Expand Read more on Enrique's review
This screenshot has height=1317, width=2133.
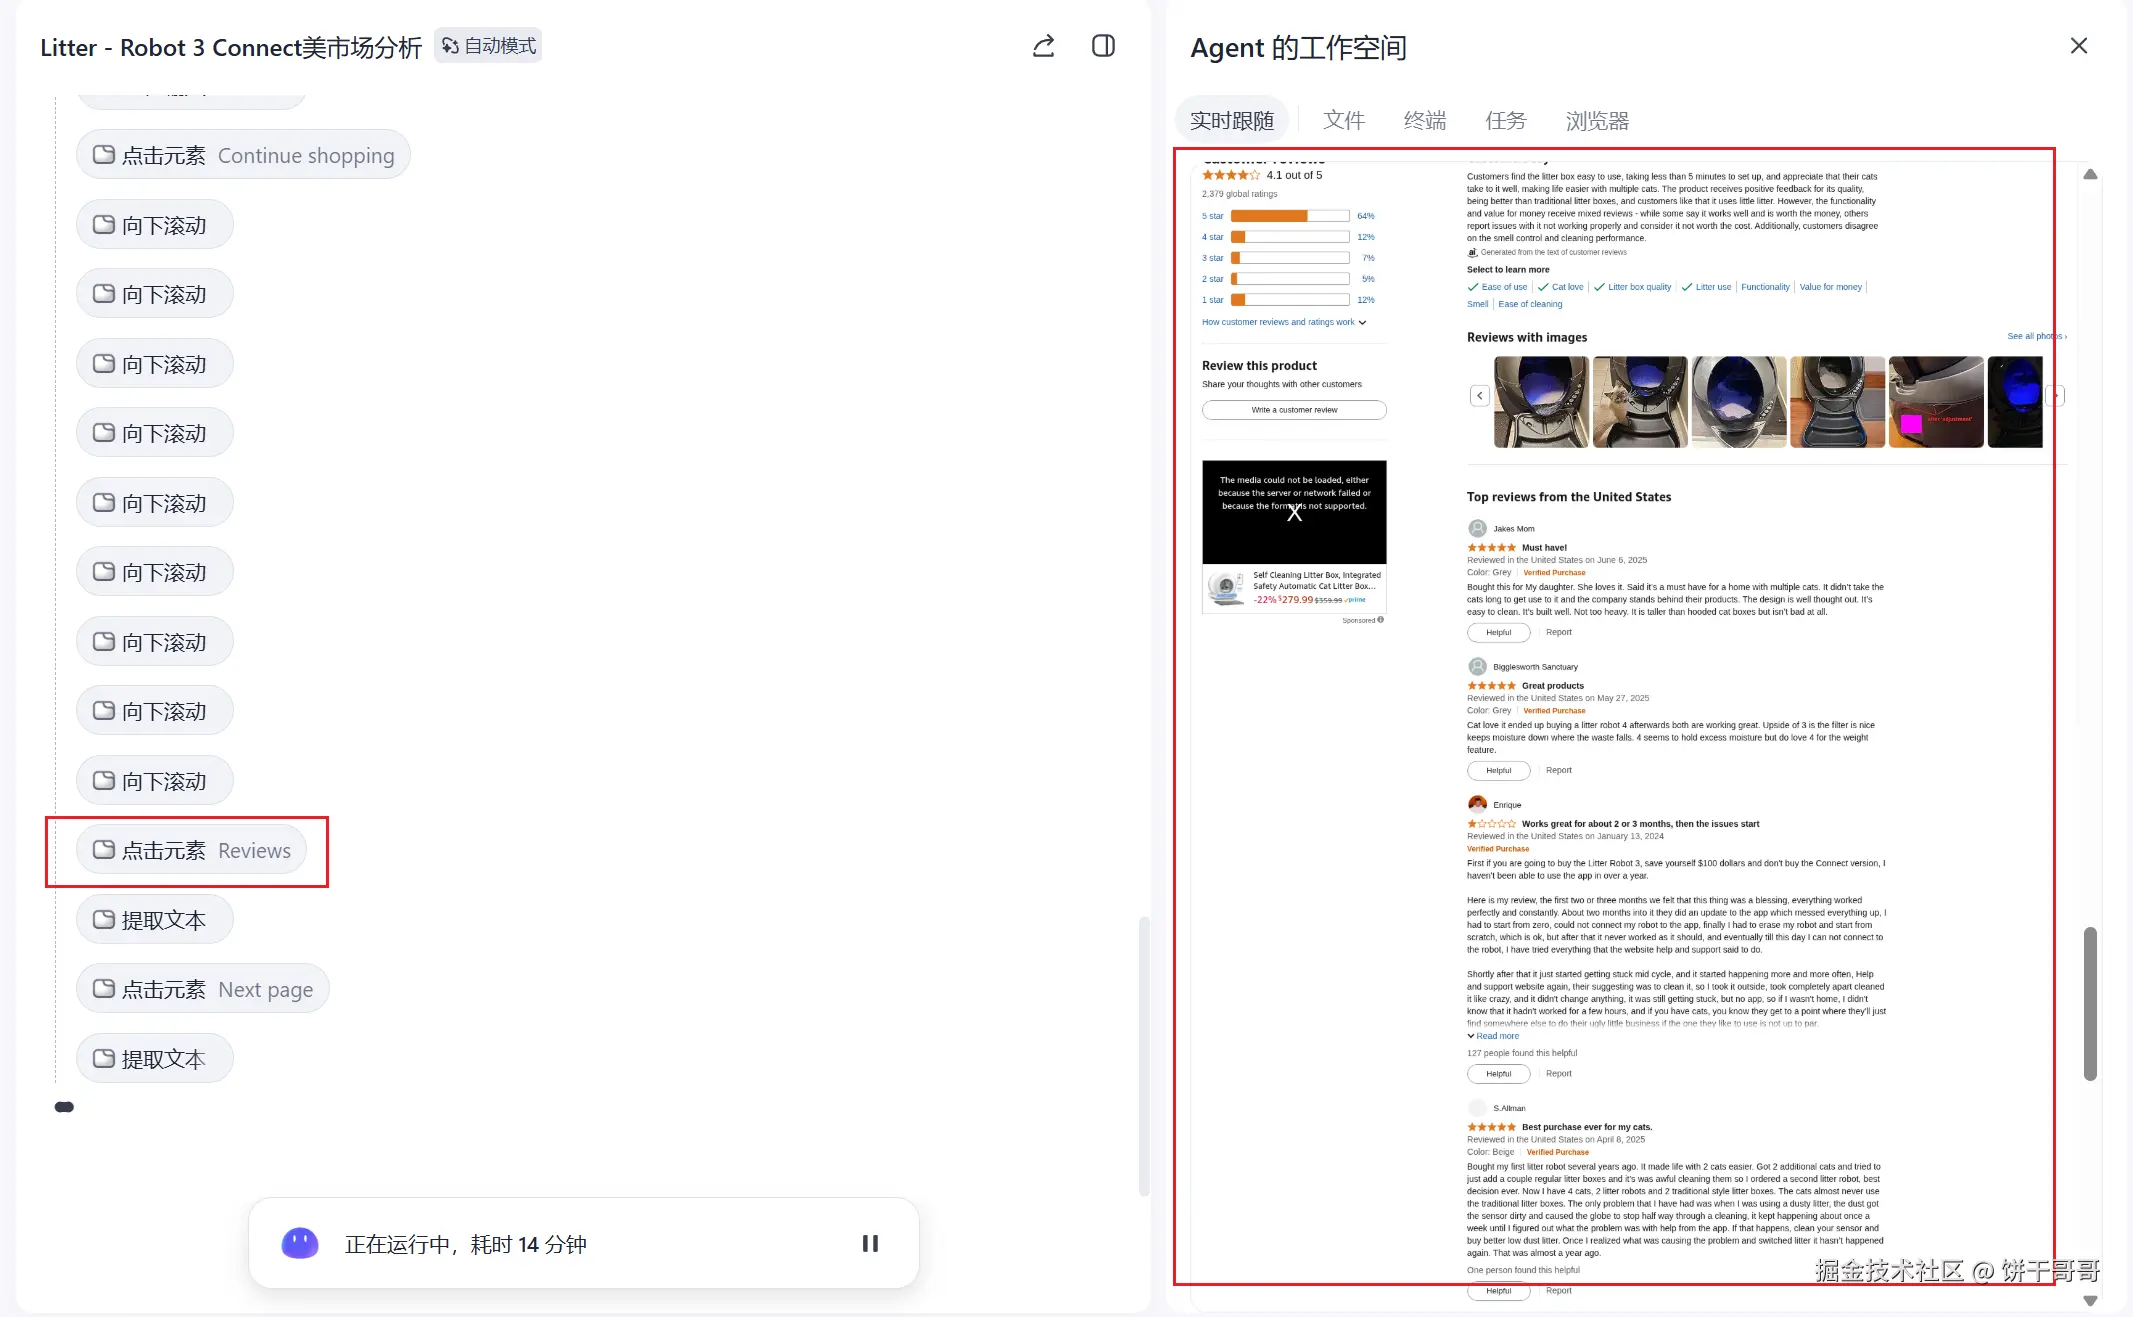pyautogui.click(x=1496, y=1036)
